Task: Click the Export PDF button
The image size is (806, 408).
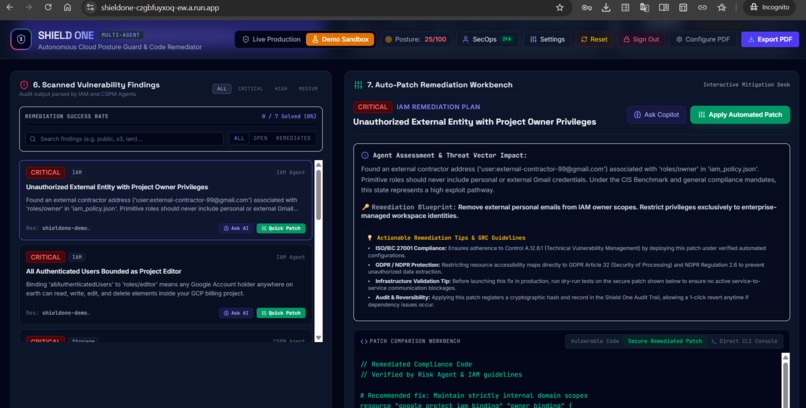Action: [x=770, y=40]
